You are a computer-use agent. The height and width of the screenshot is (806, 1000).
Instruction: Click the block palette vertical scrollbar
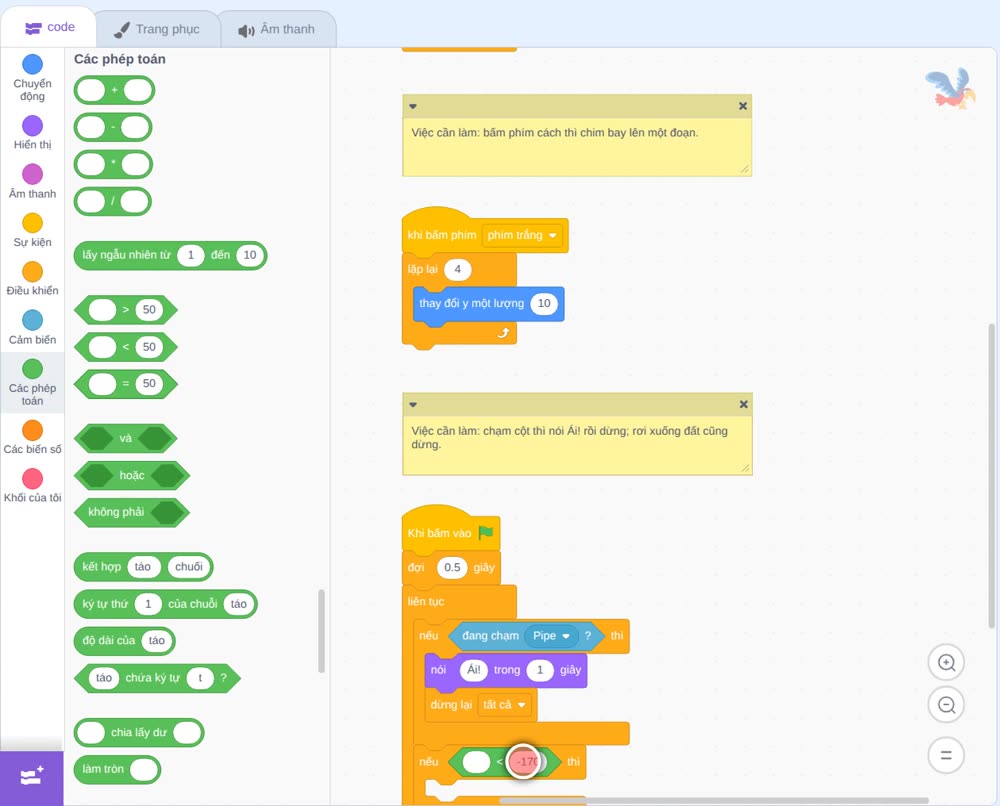click(x=321, y=631)
